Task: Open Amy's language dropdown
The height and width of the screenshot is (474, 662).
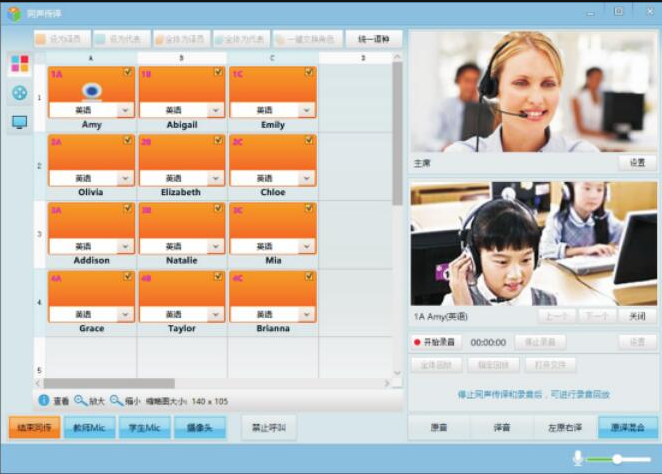Action: tap(125, 110)
